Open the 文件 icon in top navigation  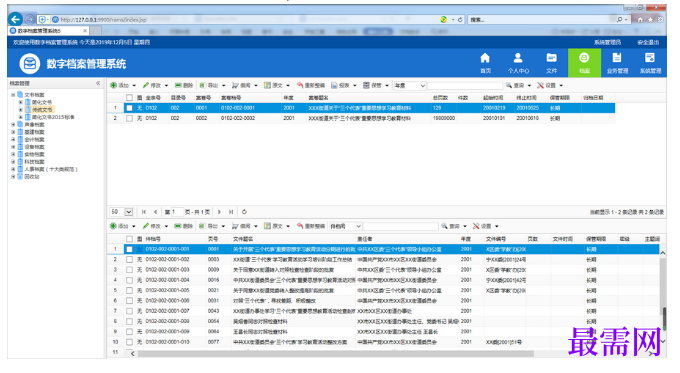551,63
